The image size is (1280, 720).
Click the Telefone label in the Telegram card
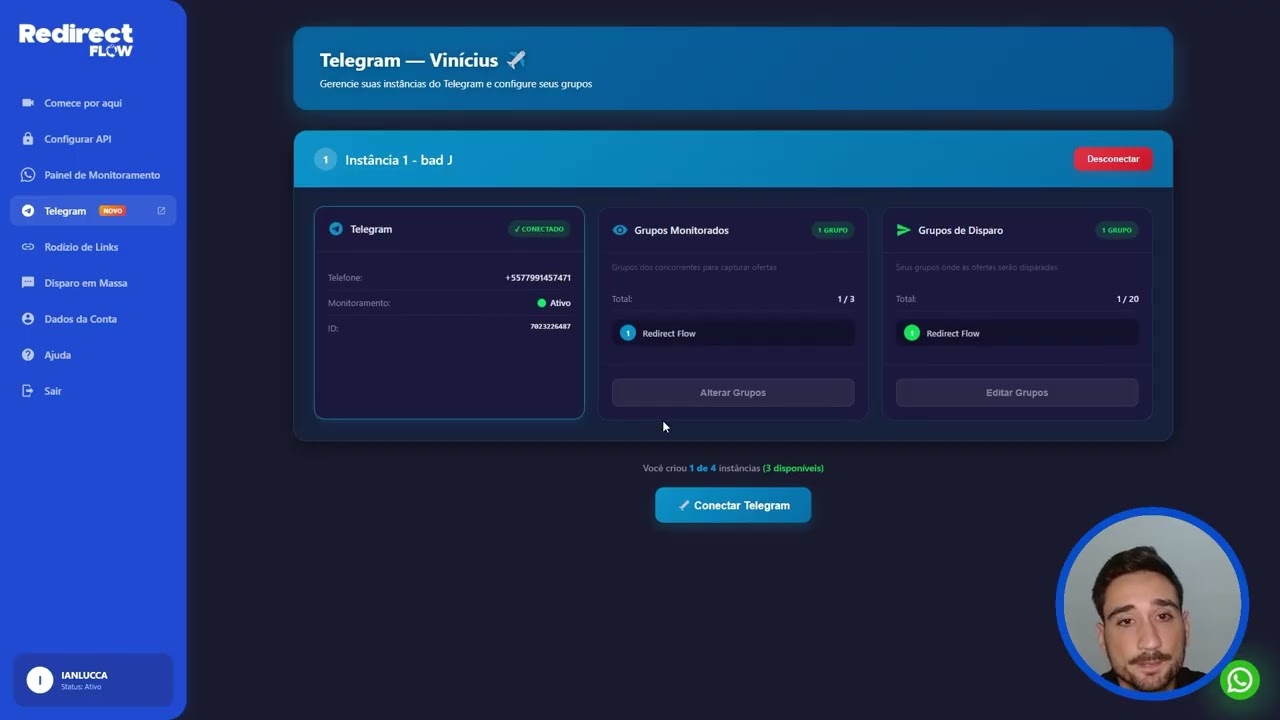point(345,278)
